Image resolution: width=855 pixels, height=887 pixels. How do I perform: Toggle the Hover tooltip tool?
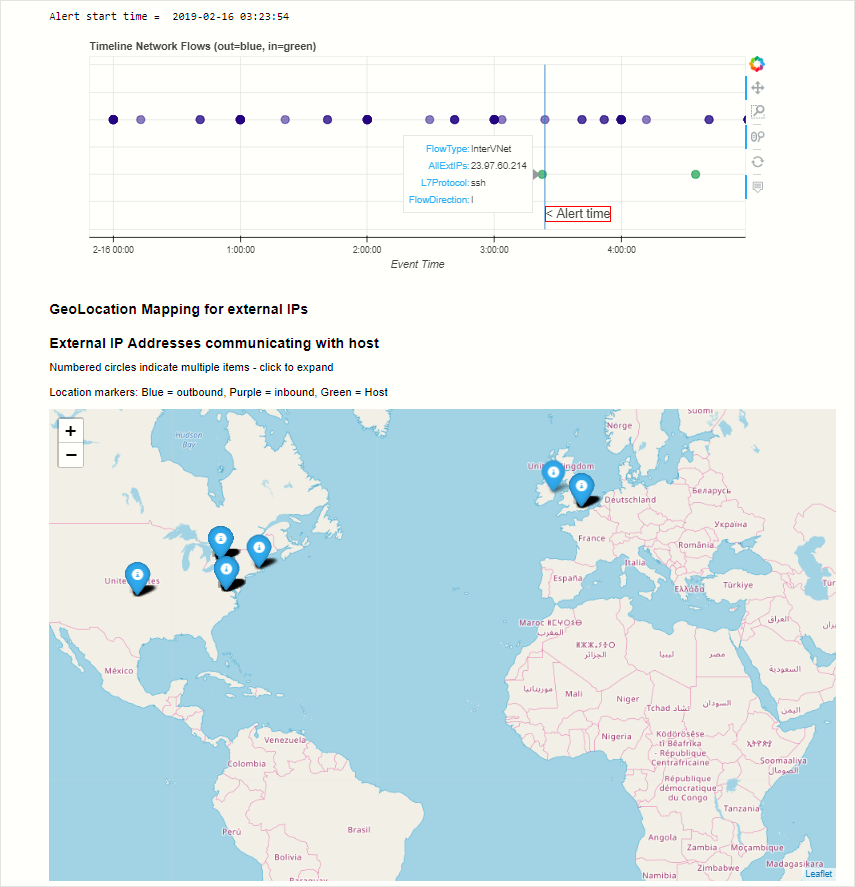(757, 186)
